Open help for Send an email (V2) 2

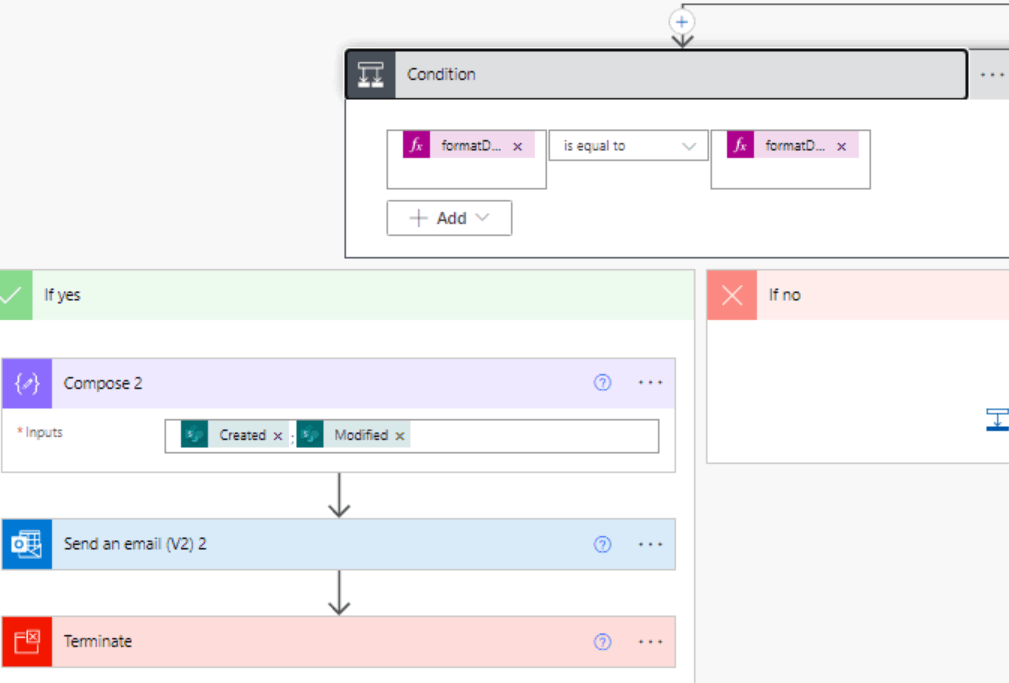pyautogui.click(x=602, y=545)
